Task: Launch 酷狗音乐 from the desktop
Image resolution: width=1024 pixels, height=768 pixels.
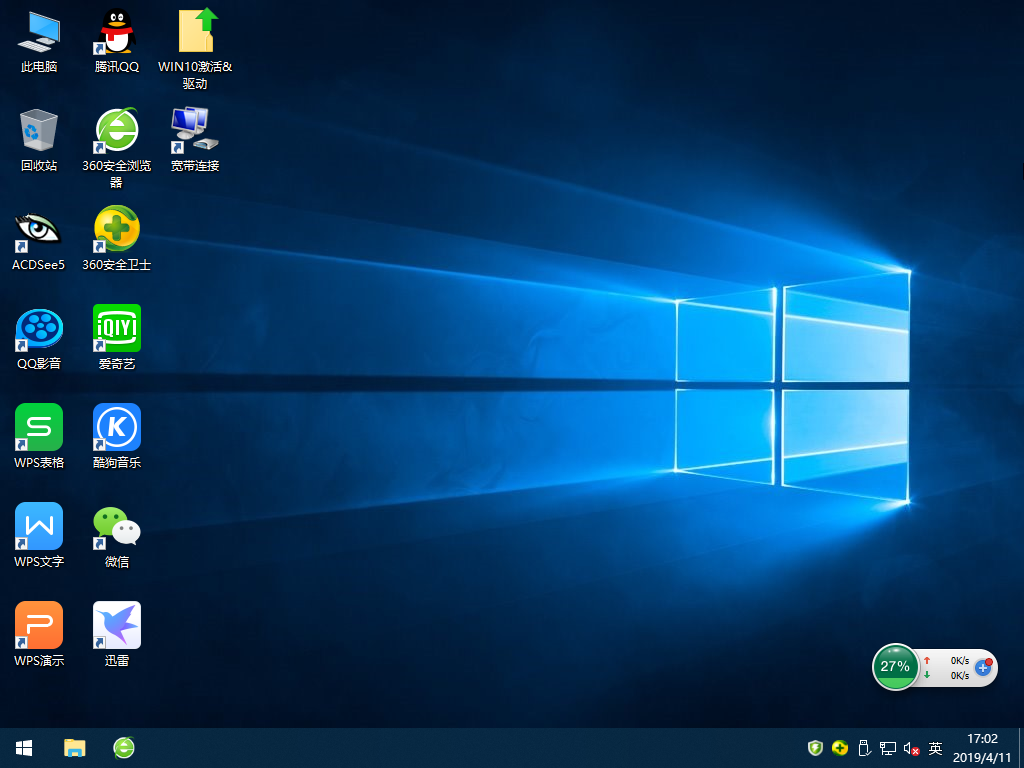Action: 117,428
